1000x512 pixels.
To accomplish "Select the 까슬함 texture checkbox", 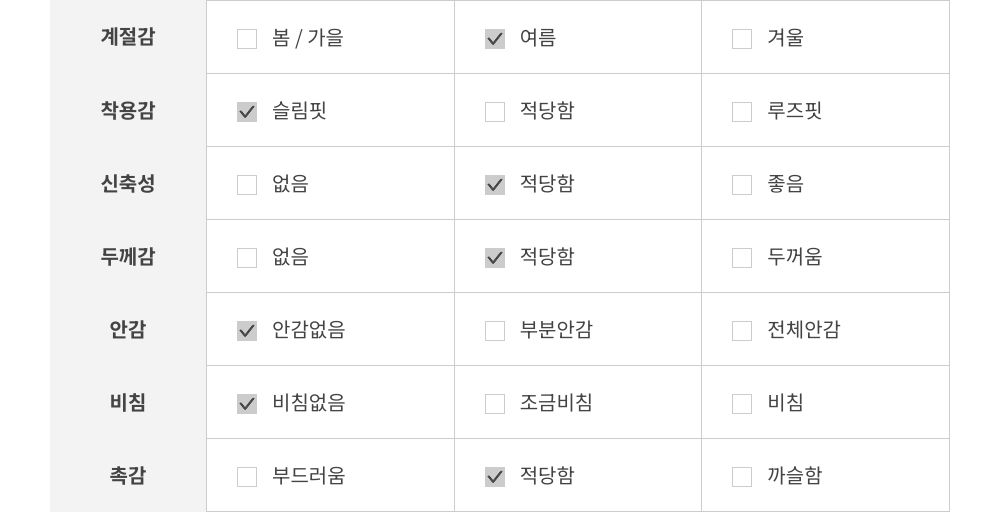I will pos(742,477).
